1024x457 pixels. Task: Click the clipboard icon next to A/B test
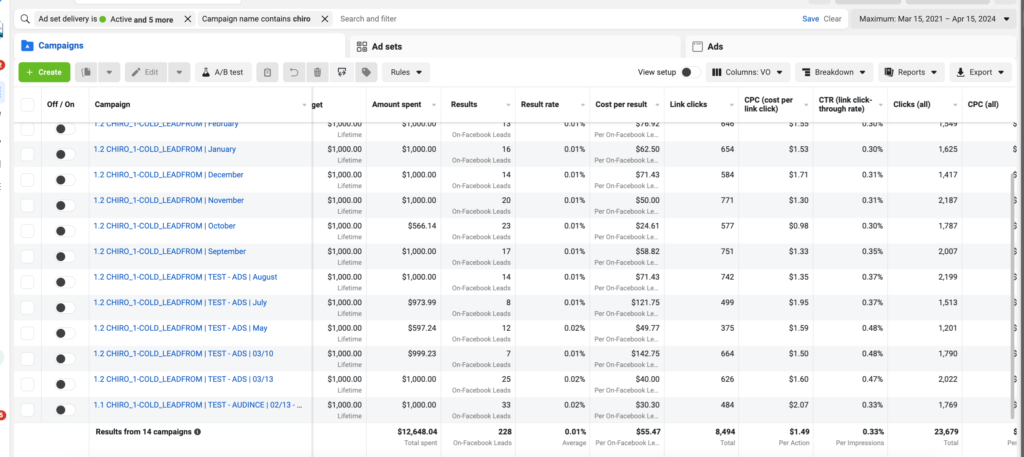[x=267, y=72]
